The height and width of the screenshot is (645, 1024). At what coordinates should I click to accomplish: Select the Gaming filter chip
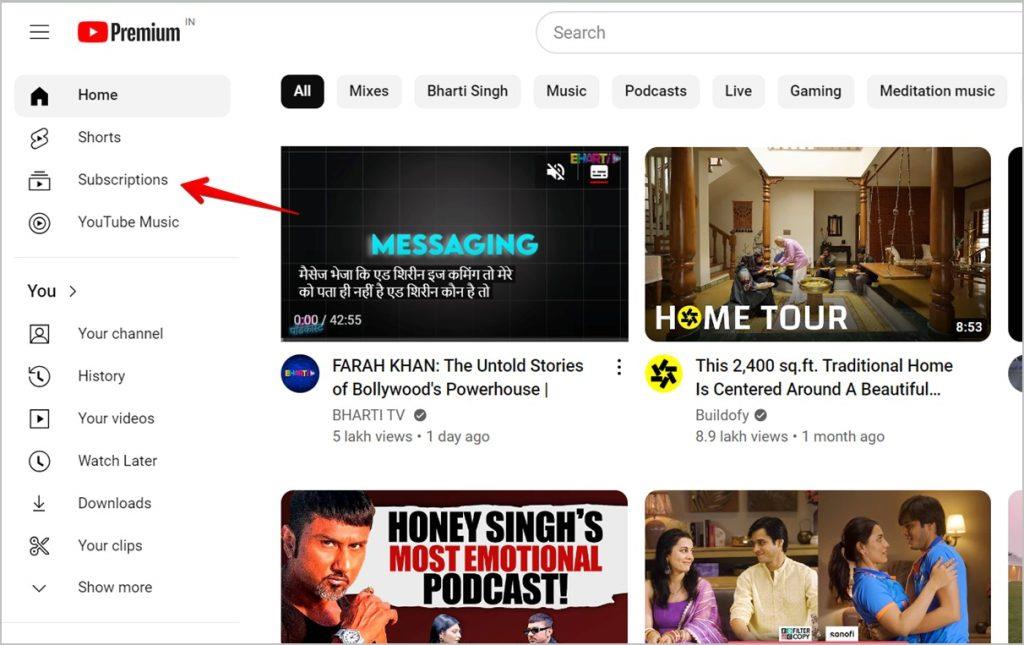point(816,91)
